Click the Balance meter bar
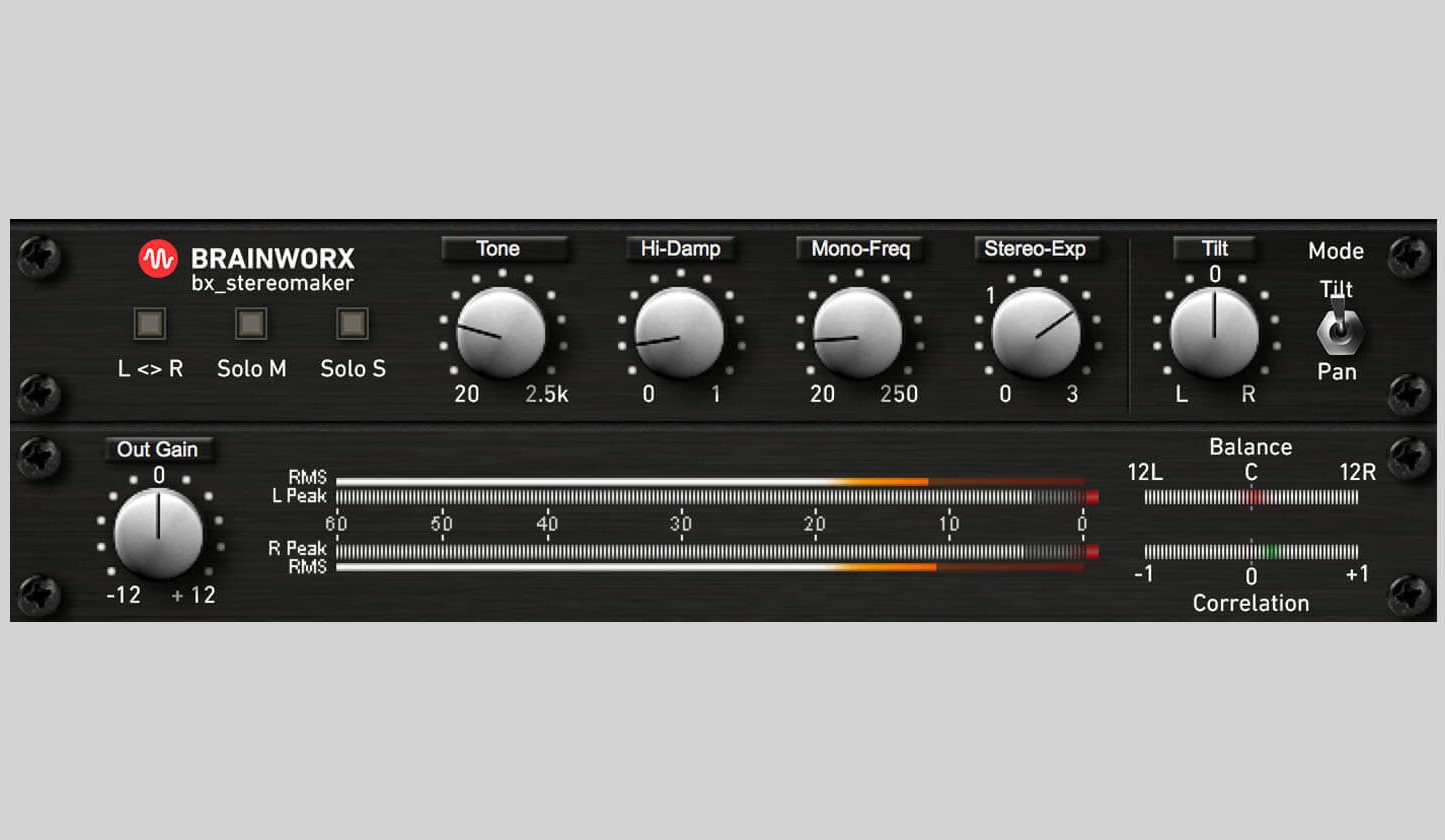Image resolution: width=1445 pixels, height=840 pixels. [1251, 497]
